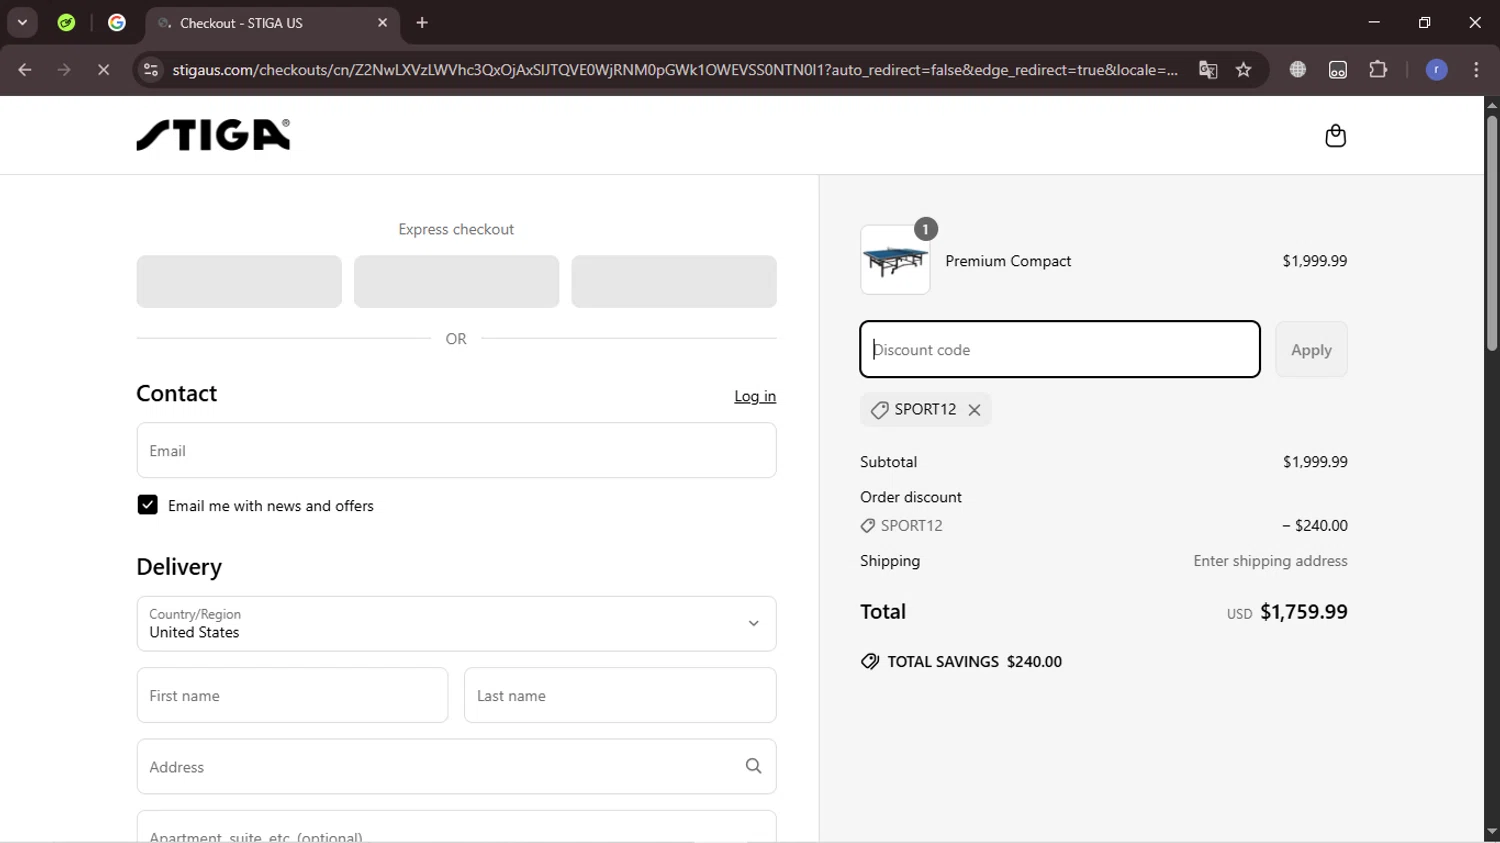The height and width of the screenshot is (843, 1500).
Task: Click the scrollbar down arrow
Action: [1492, 833]
